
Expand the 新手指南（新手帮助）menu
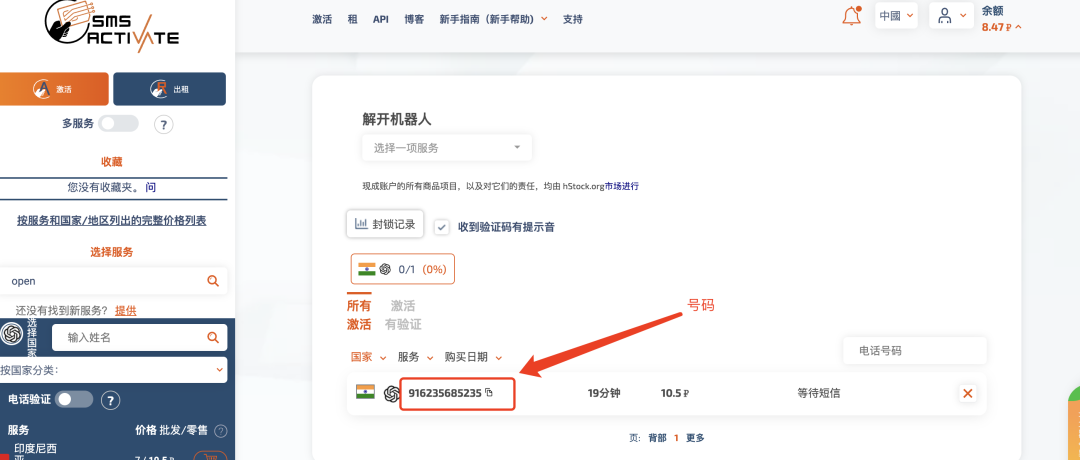click(493, 19)
